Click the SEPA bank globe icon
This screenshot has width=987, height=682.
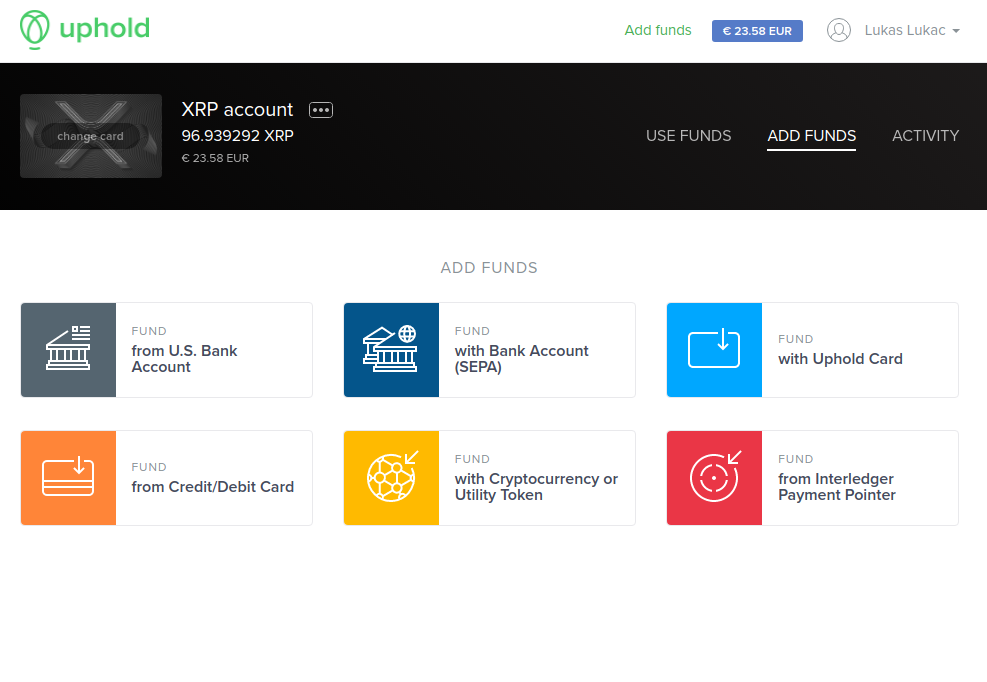click(x=391, y=350)
